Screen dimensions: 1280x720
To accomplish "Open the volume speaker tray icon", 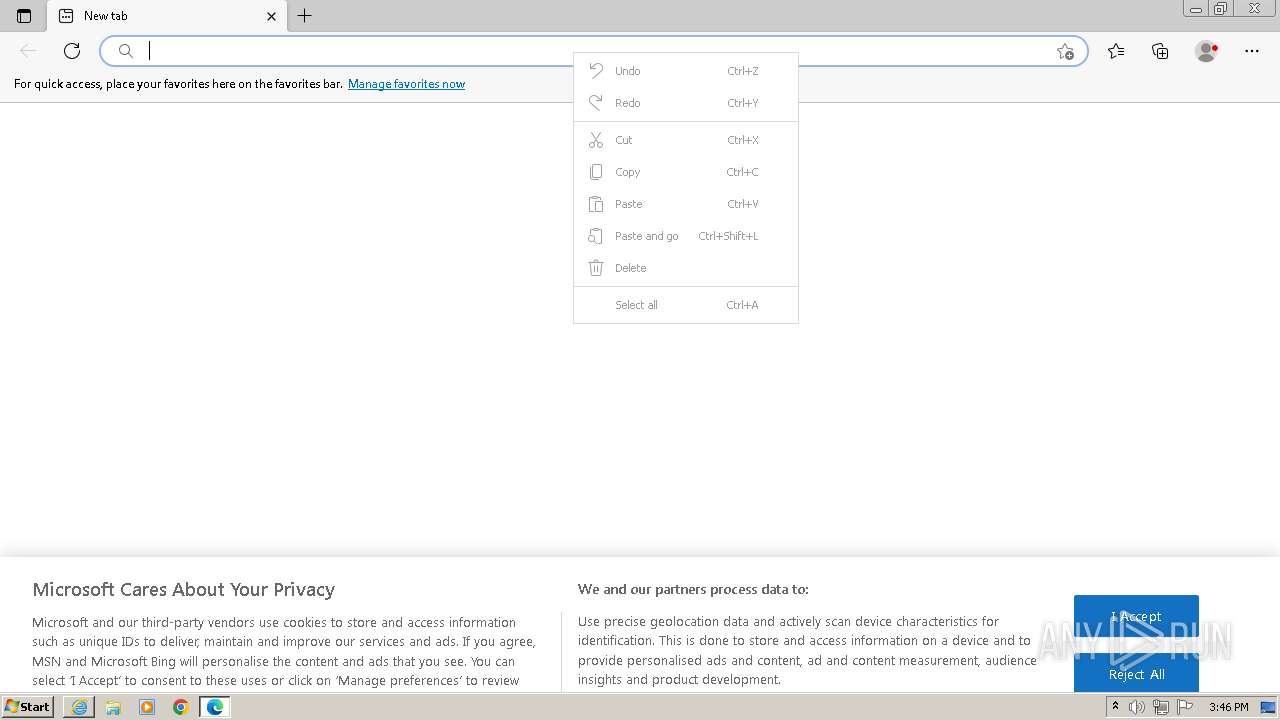I will point(1137,707).
